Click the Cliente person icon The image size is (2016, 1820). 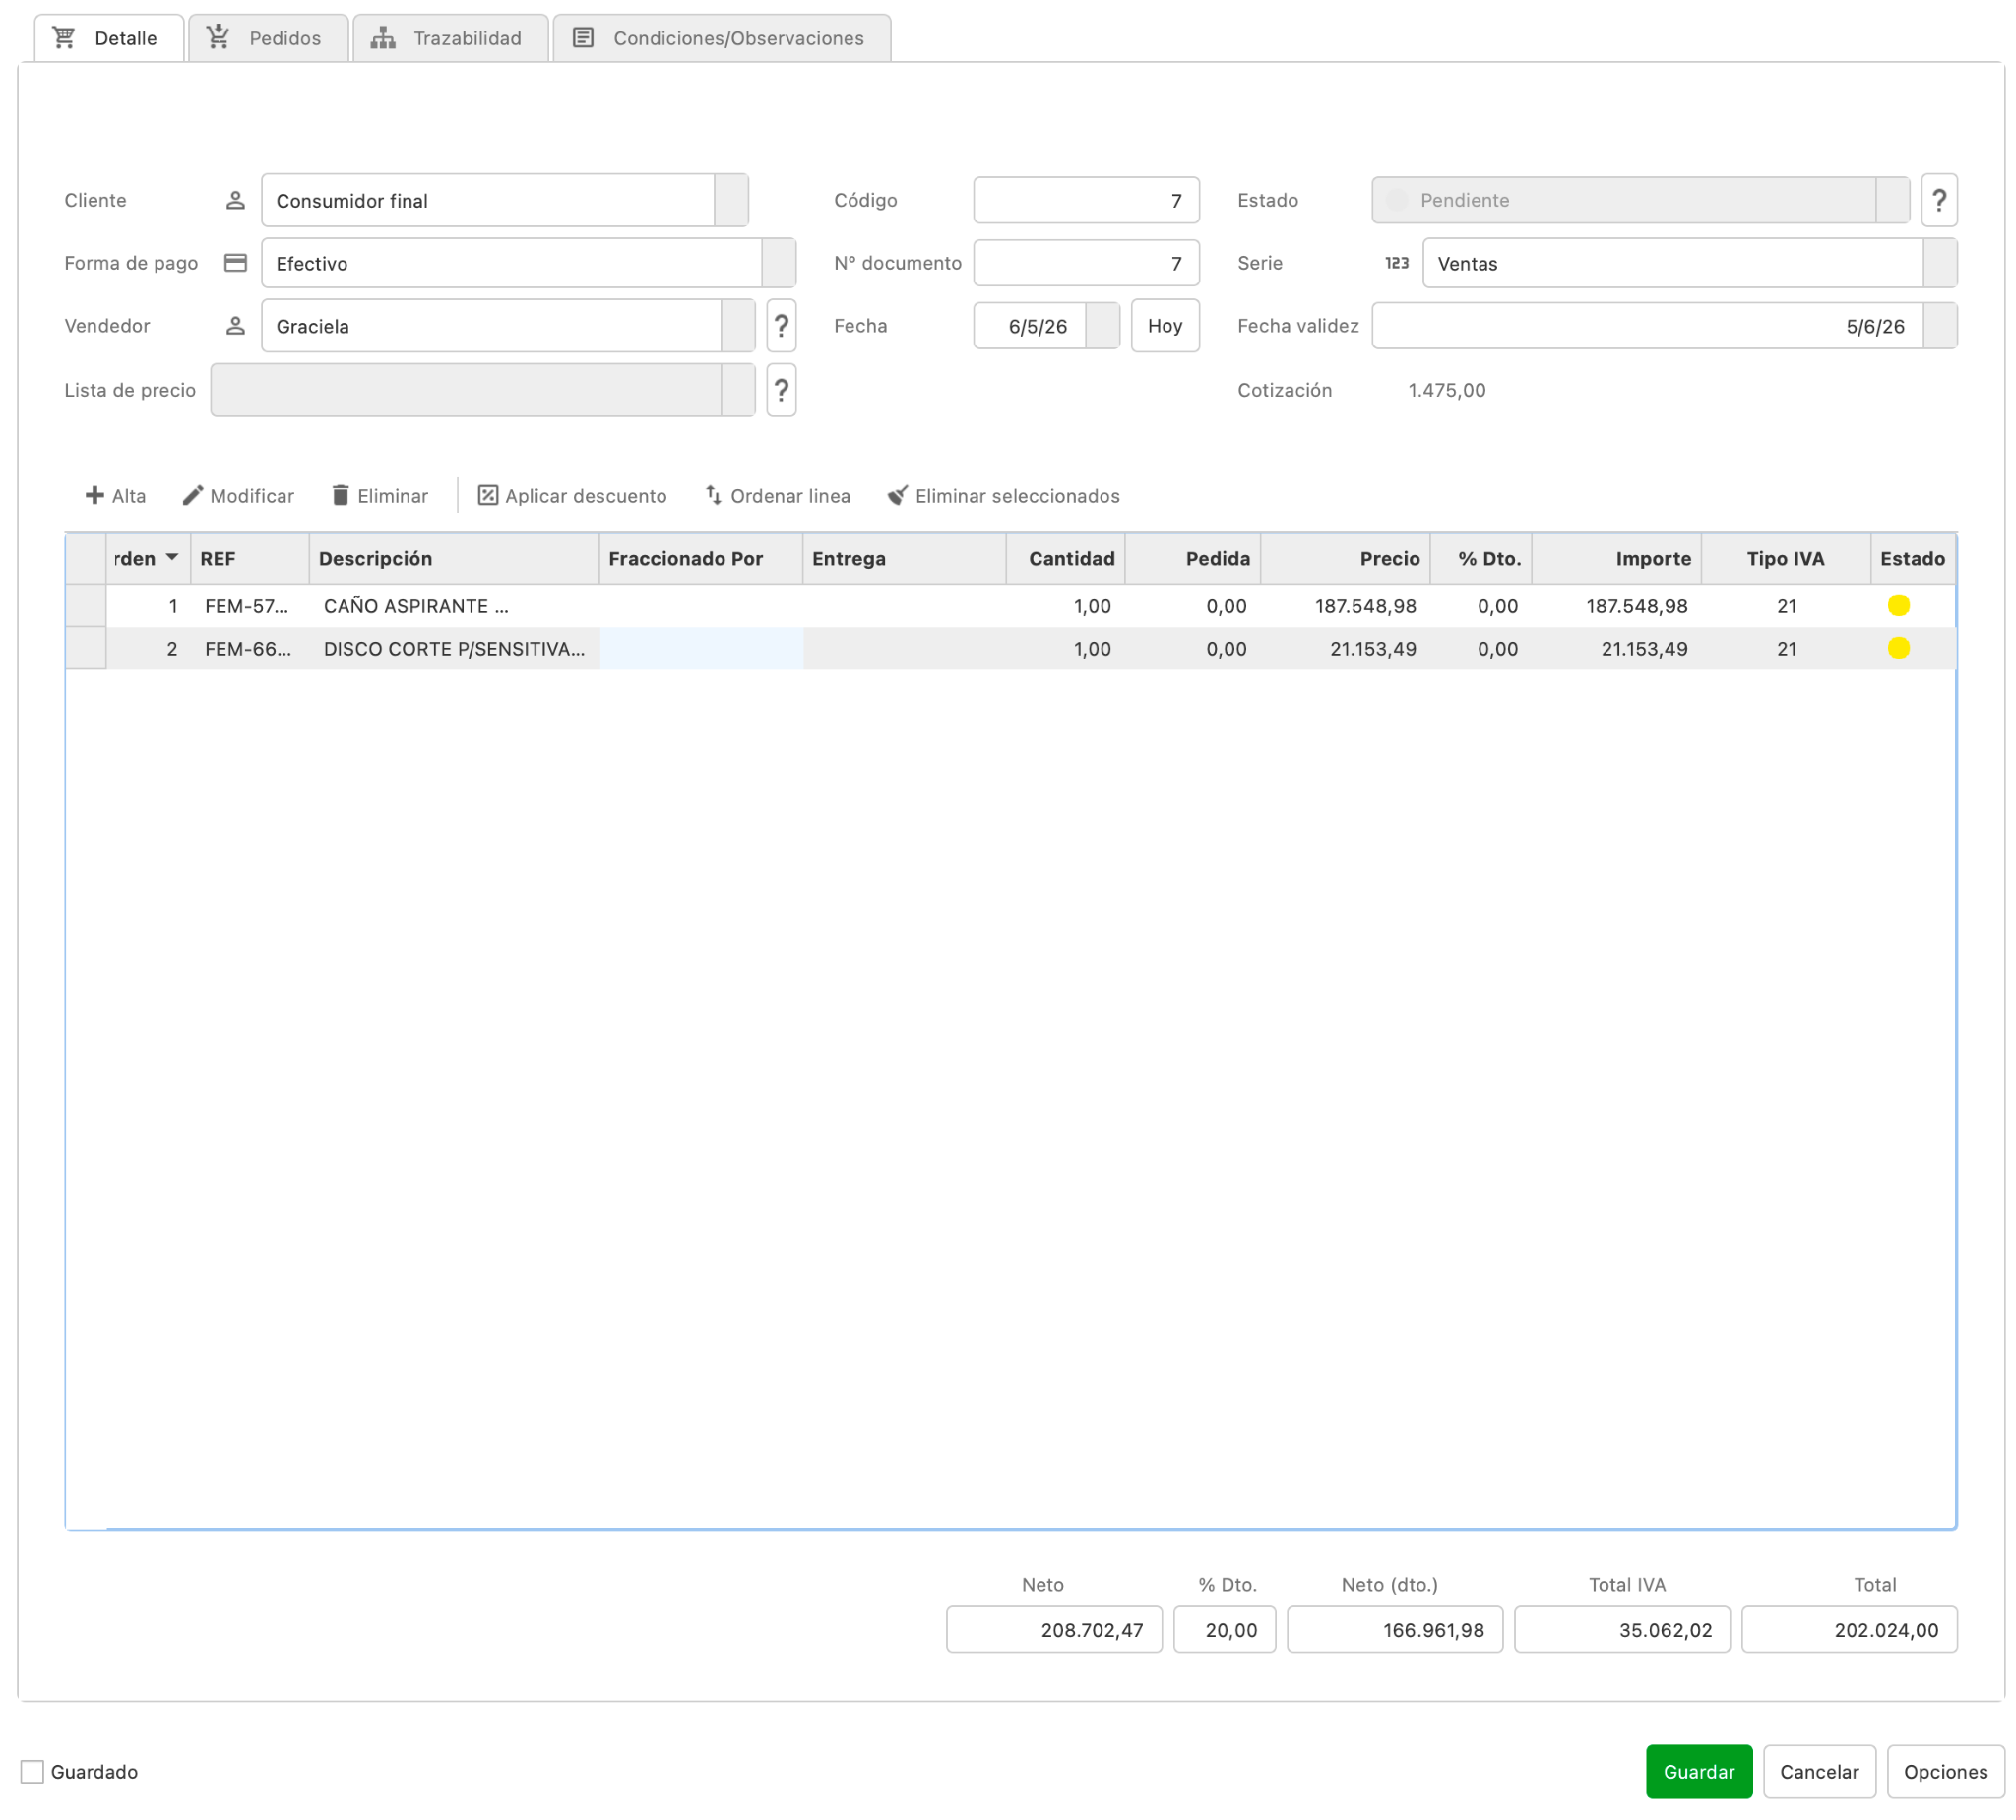[x=235, y=201]
